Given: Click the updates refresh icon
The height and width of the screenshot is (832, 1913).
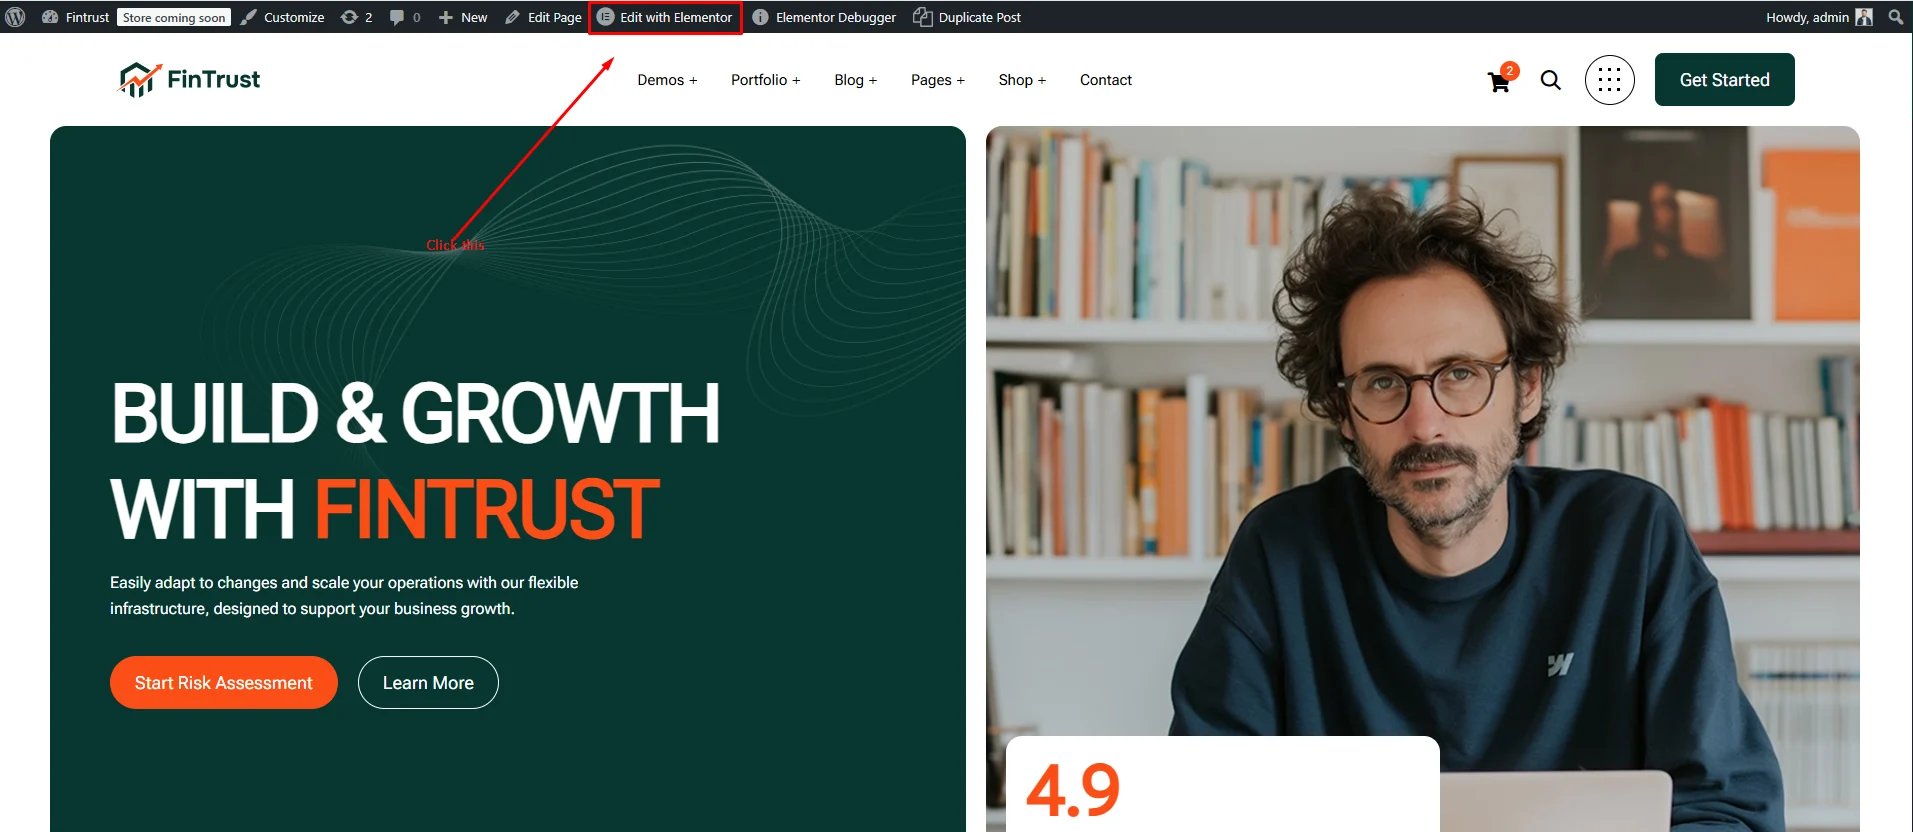Looking at the screenshot, I should tap(349, 17).
